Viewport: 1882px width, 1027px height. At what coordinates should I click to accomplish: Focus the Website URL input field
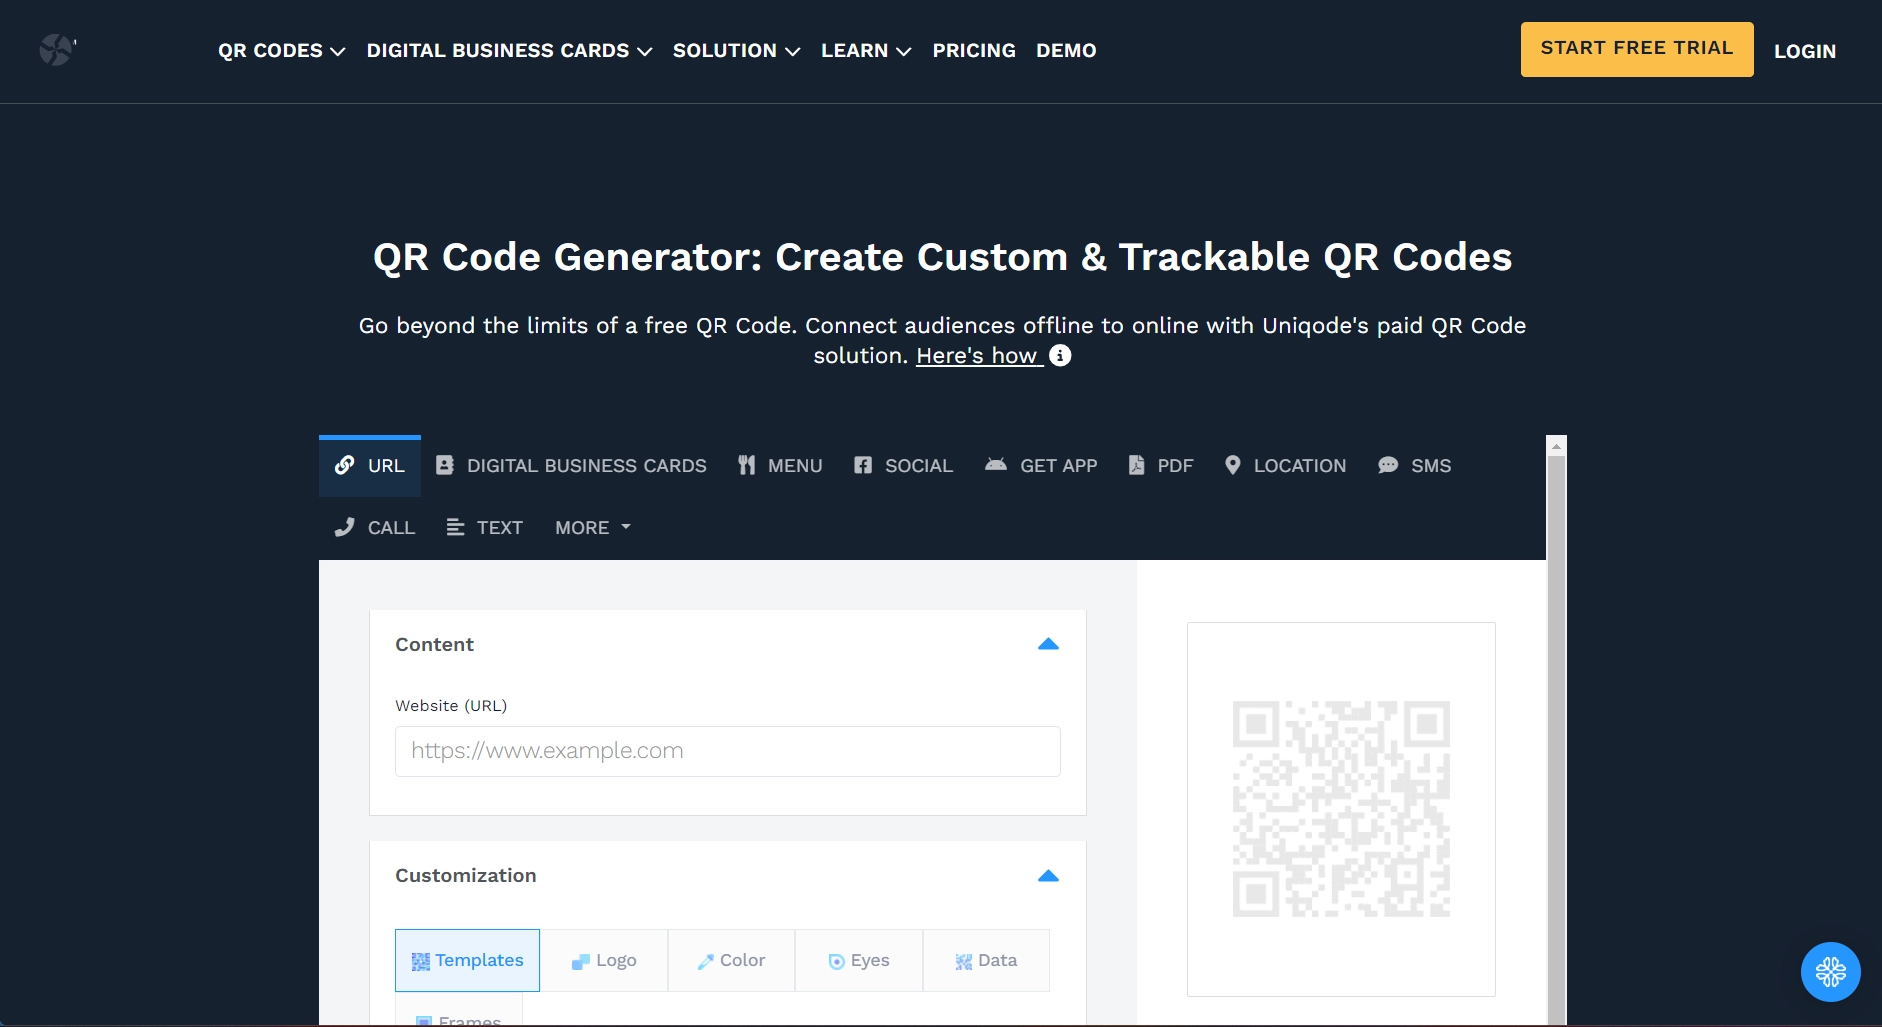[728, 751]
